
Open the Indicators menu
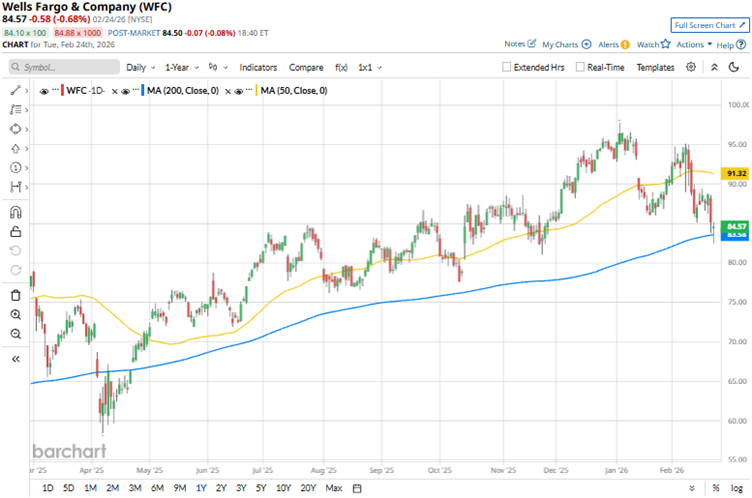point(258,67)
